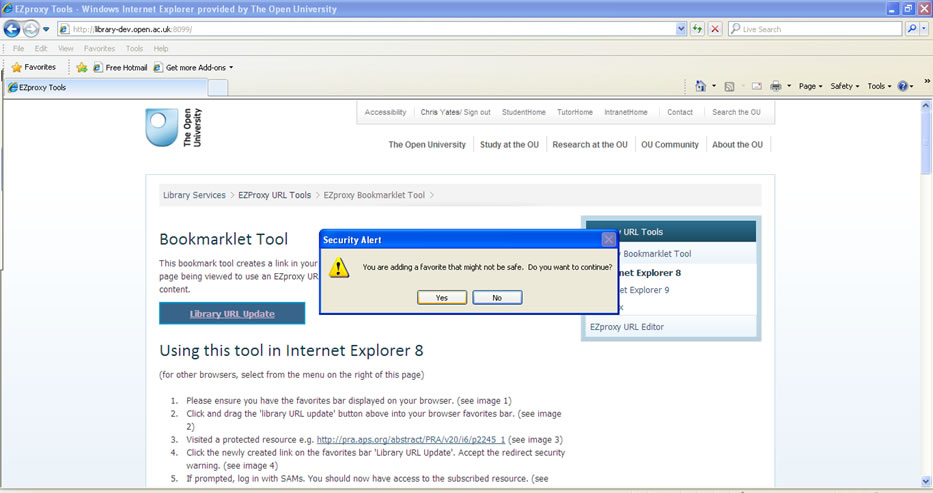Open Internet Explorer 9 sidebar link
The width and height of the screenshot is (933, 493).
(x=643, y=290)
